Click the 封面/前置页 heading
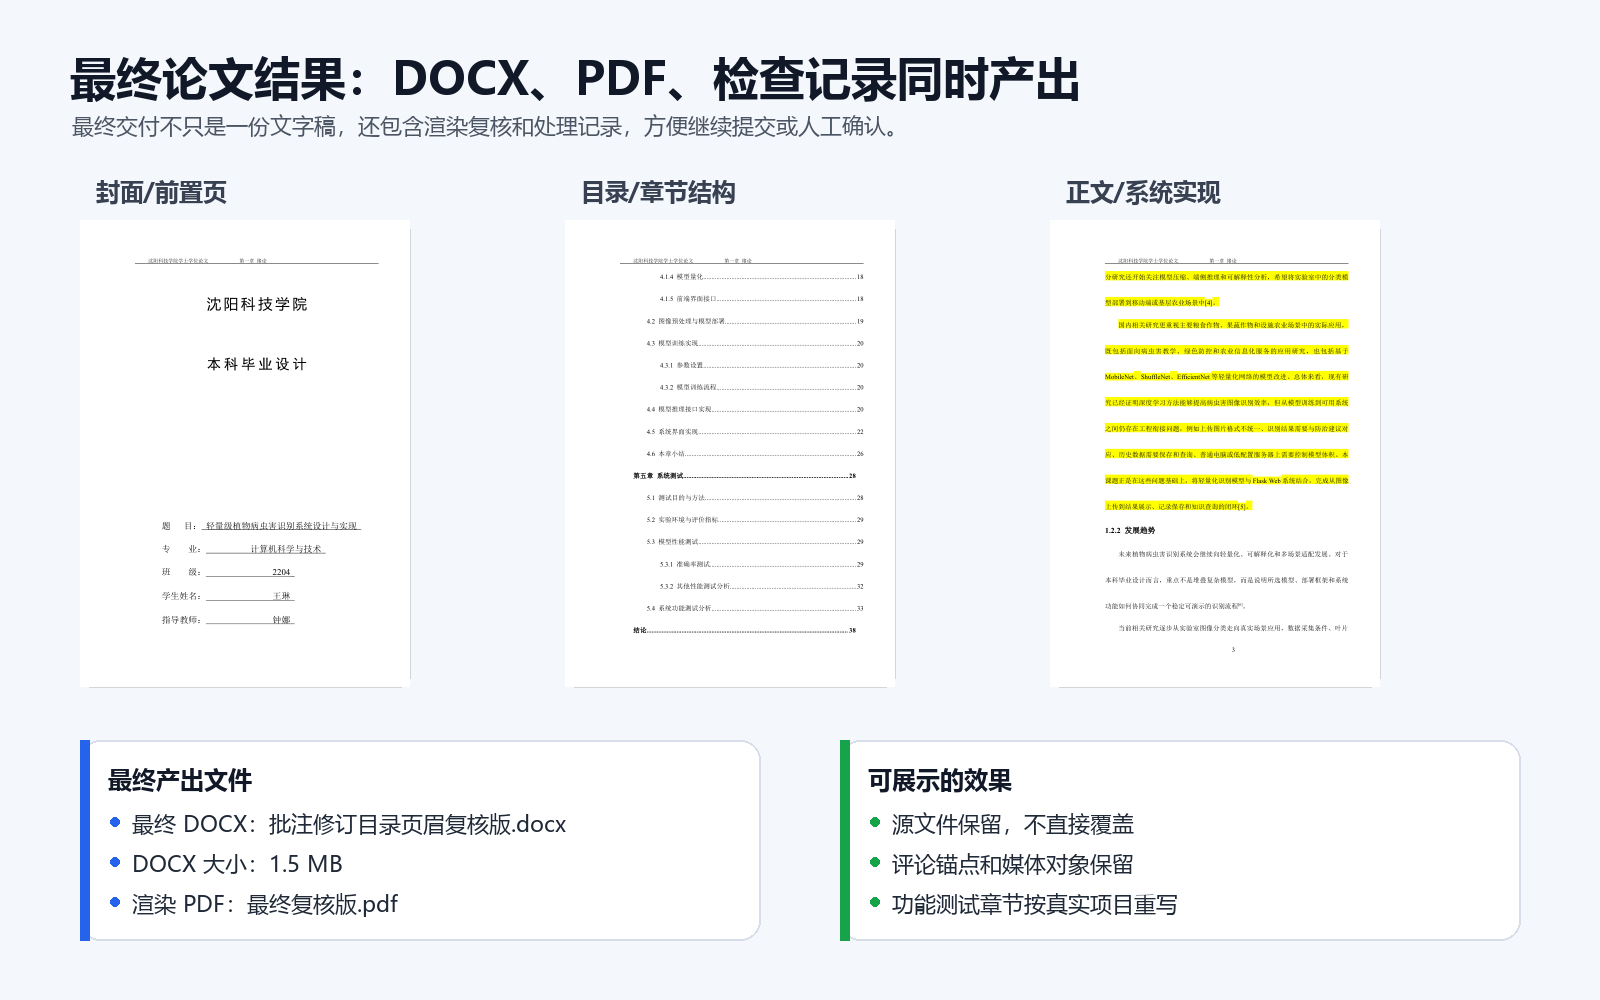The width and height of the screenshot is (1600, 1000). (x=161, y=193)
